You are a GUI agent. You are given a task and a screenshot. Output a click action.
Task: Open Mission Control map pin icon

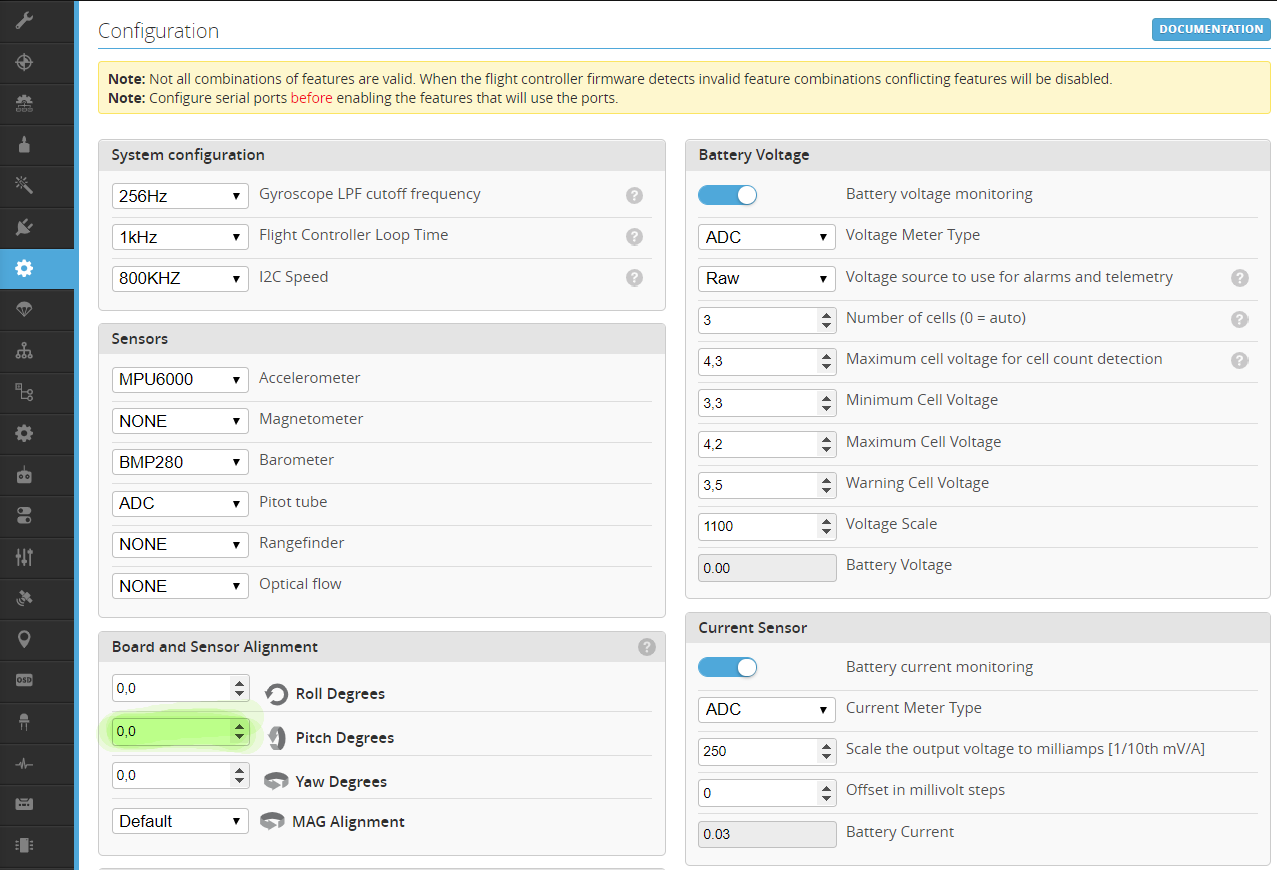pos(24,639)
